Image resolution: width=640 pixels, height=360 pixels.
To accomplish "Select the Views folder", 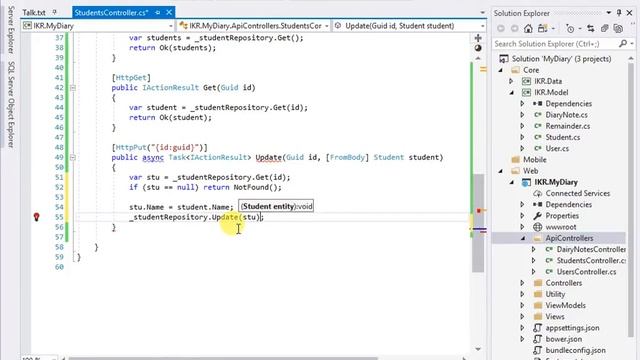I will coord(555,317).
